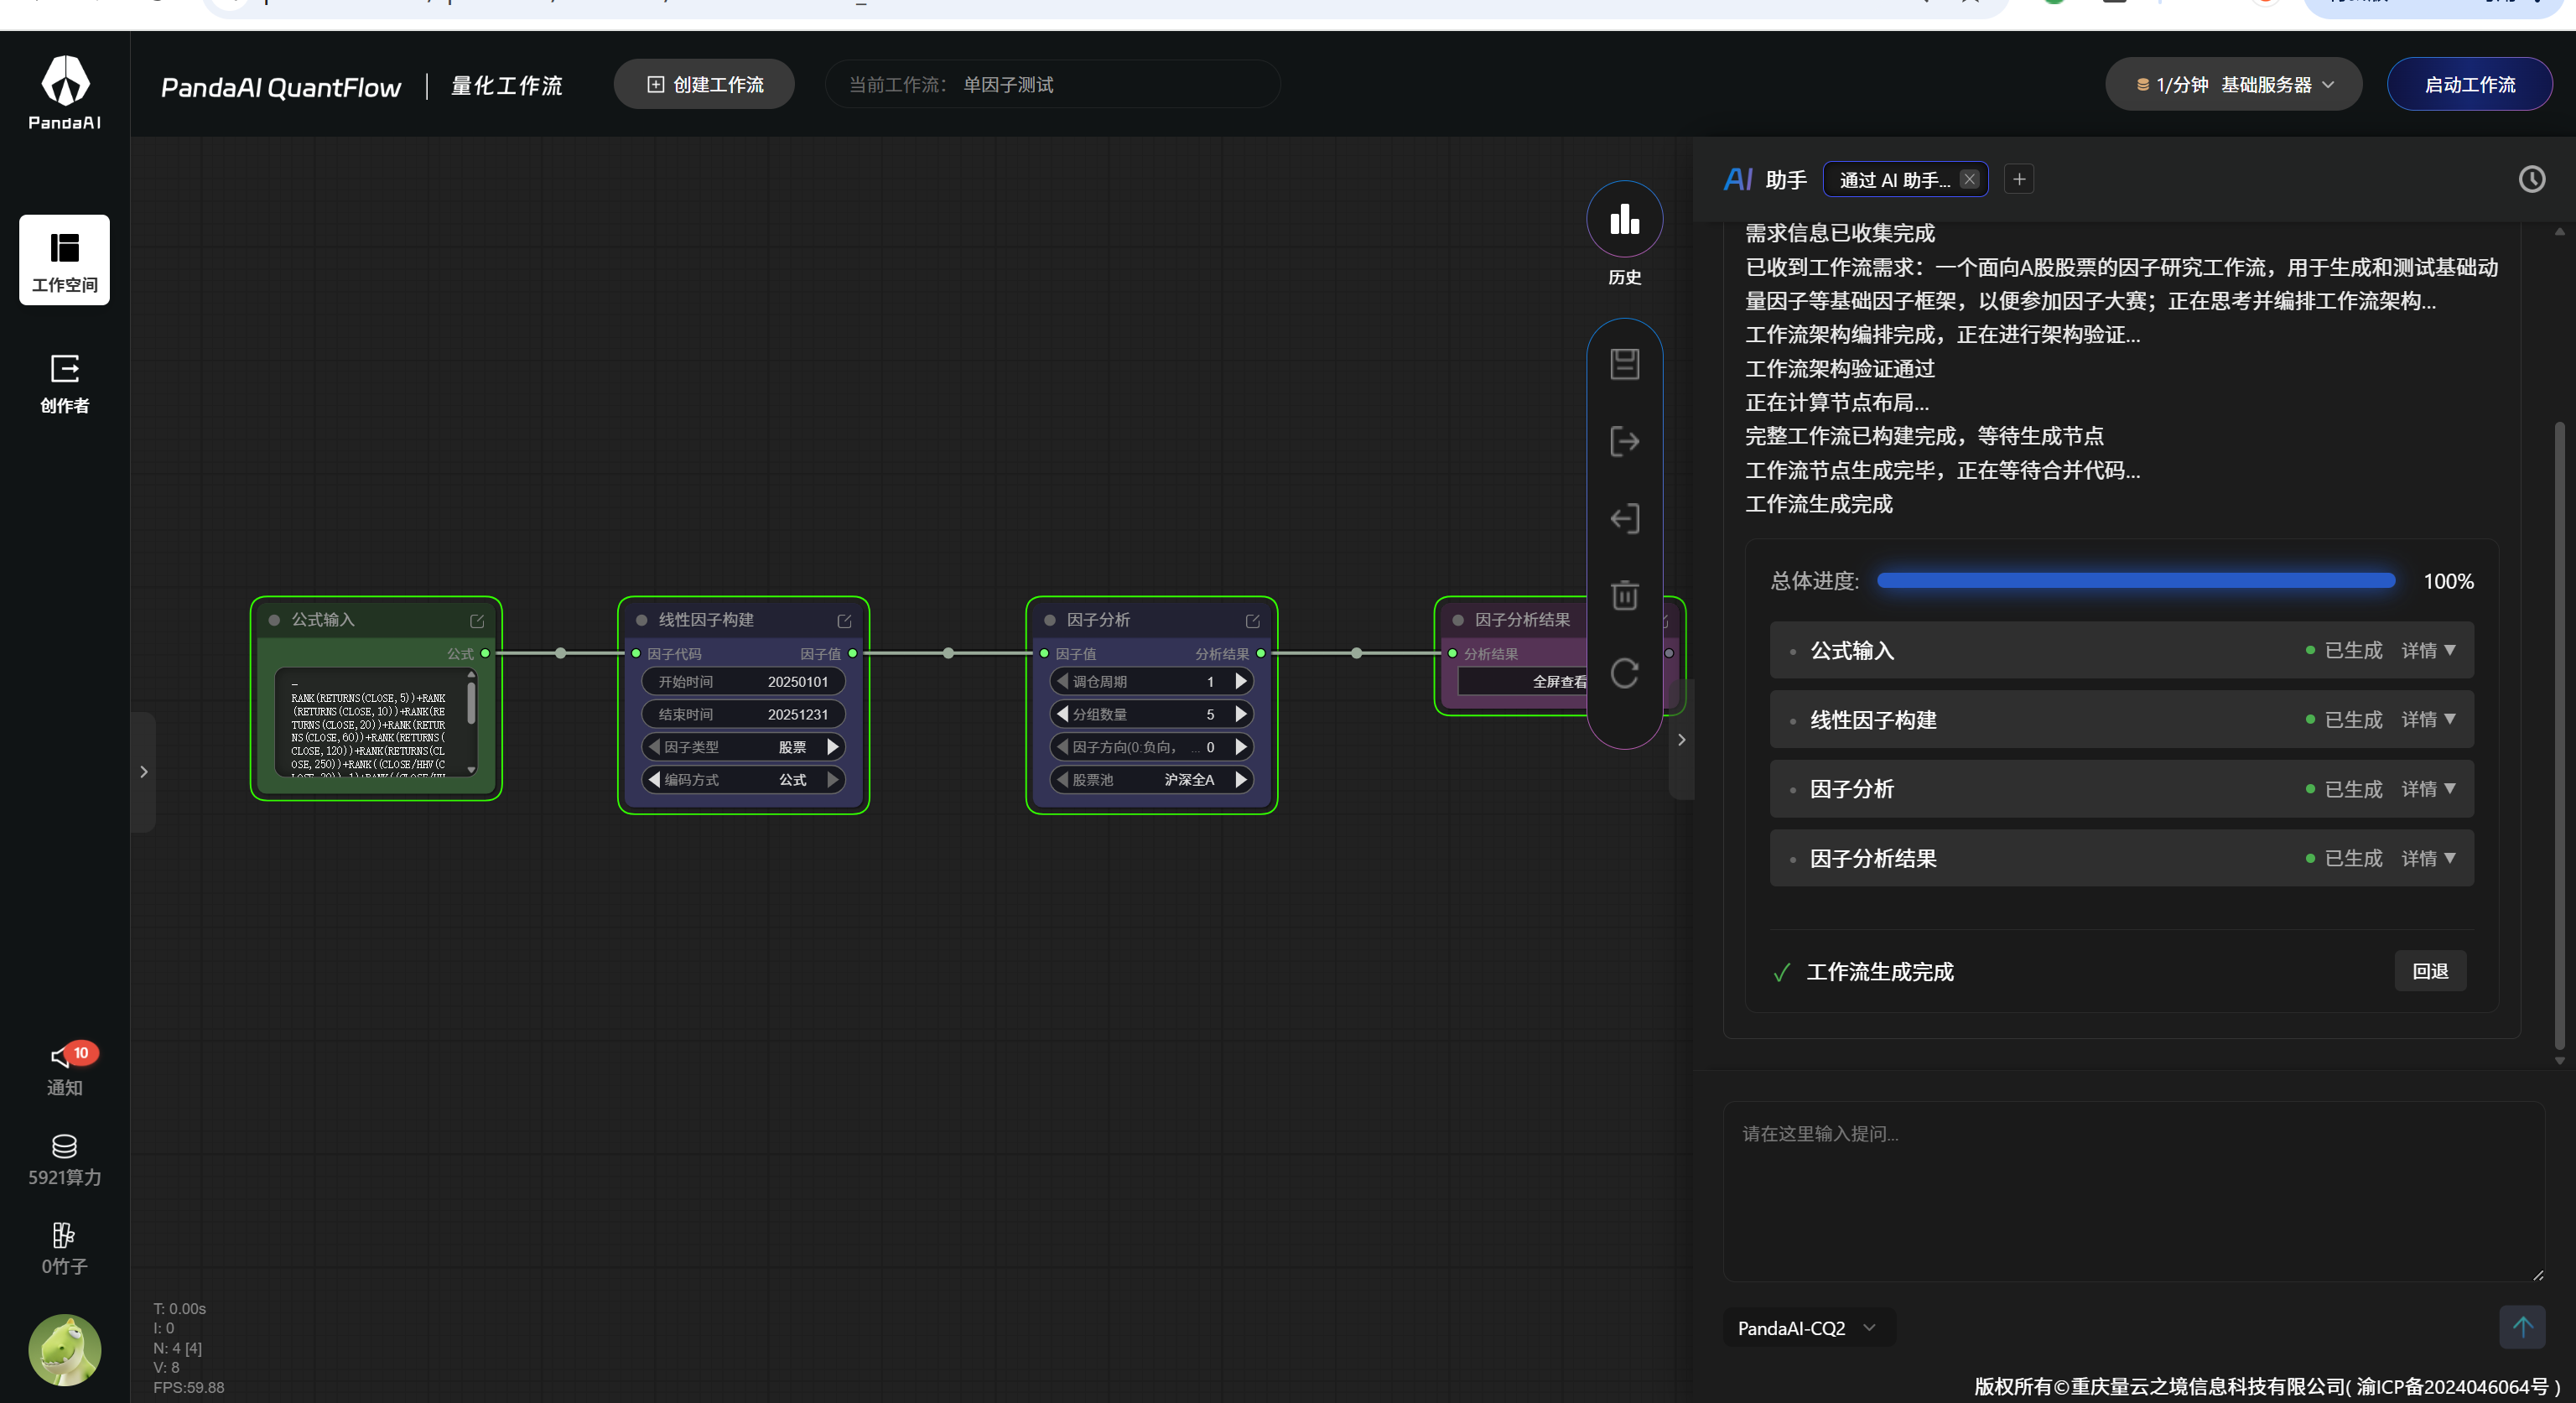
Task: Toggle the 公式输入 node collapse dot
Action: tap(274, 620)
